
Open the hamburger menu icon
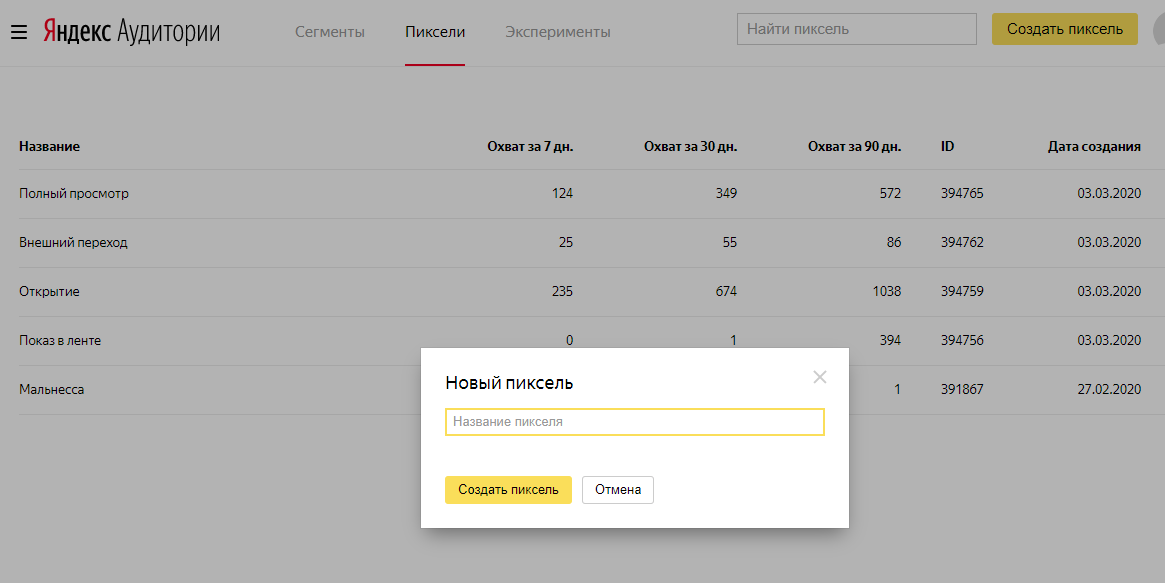pyautogui.click(x=18, y=32)
